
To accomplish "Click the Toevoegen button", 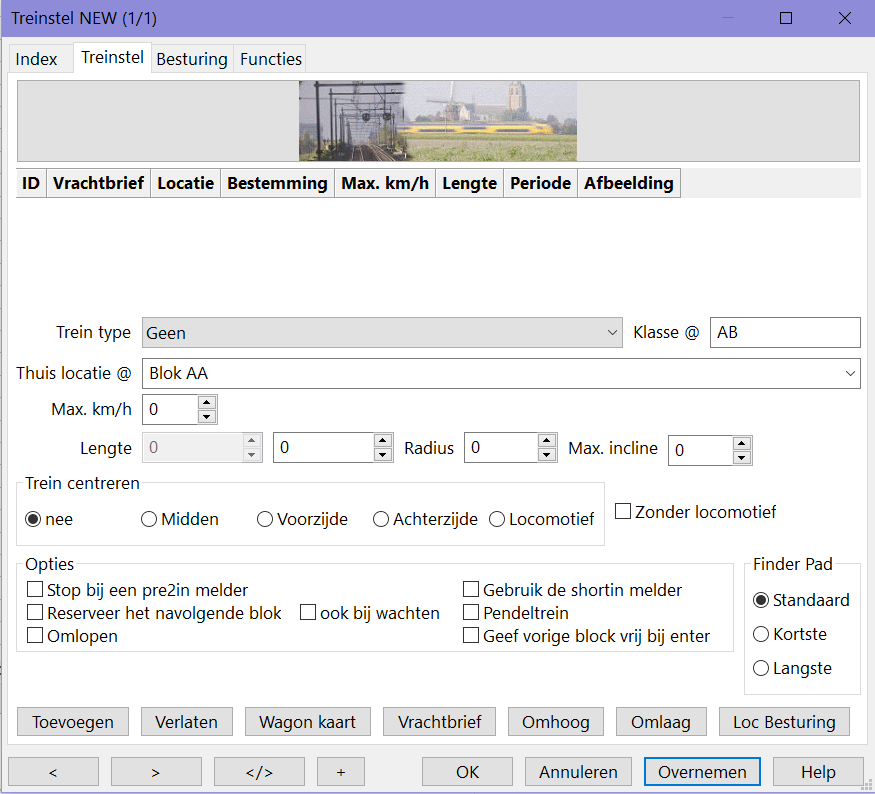I will [73, 721].
